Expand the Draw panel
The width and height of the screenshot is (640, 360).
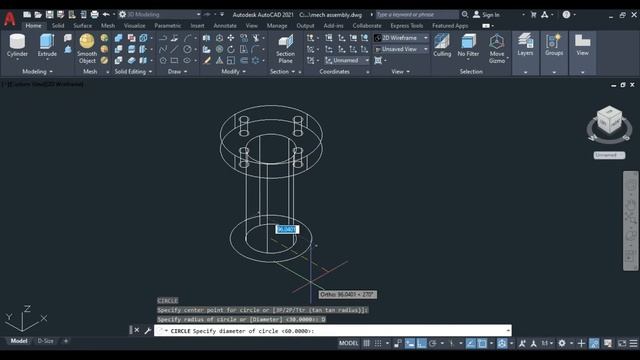click(x=177, y=71)
